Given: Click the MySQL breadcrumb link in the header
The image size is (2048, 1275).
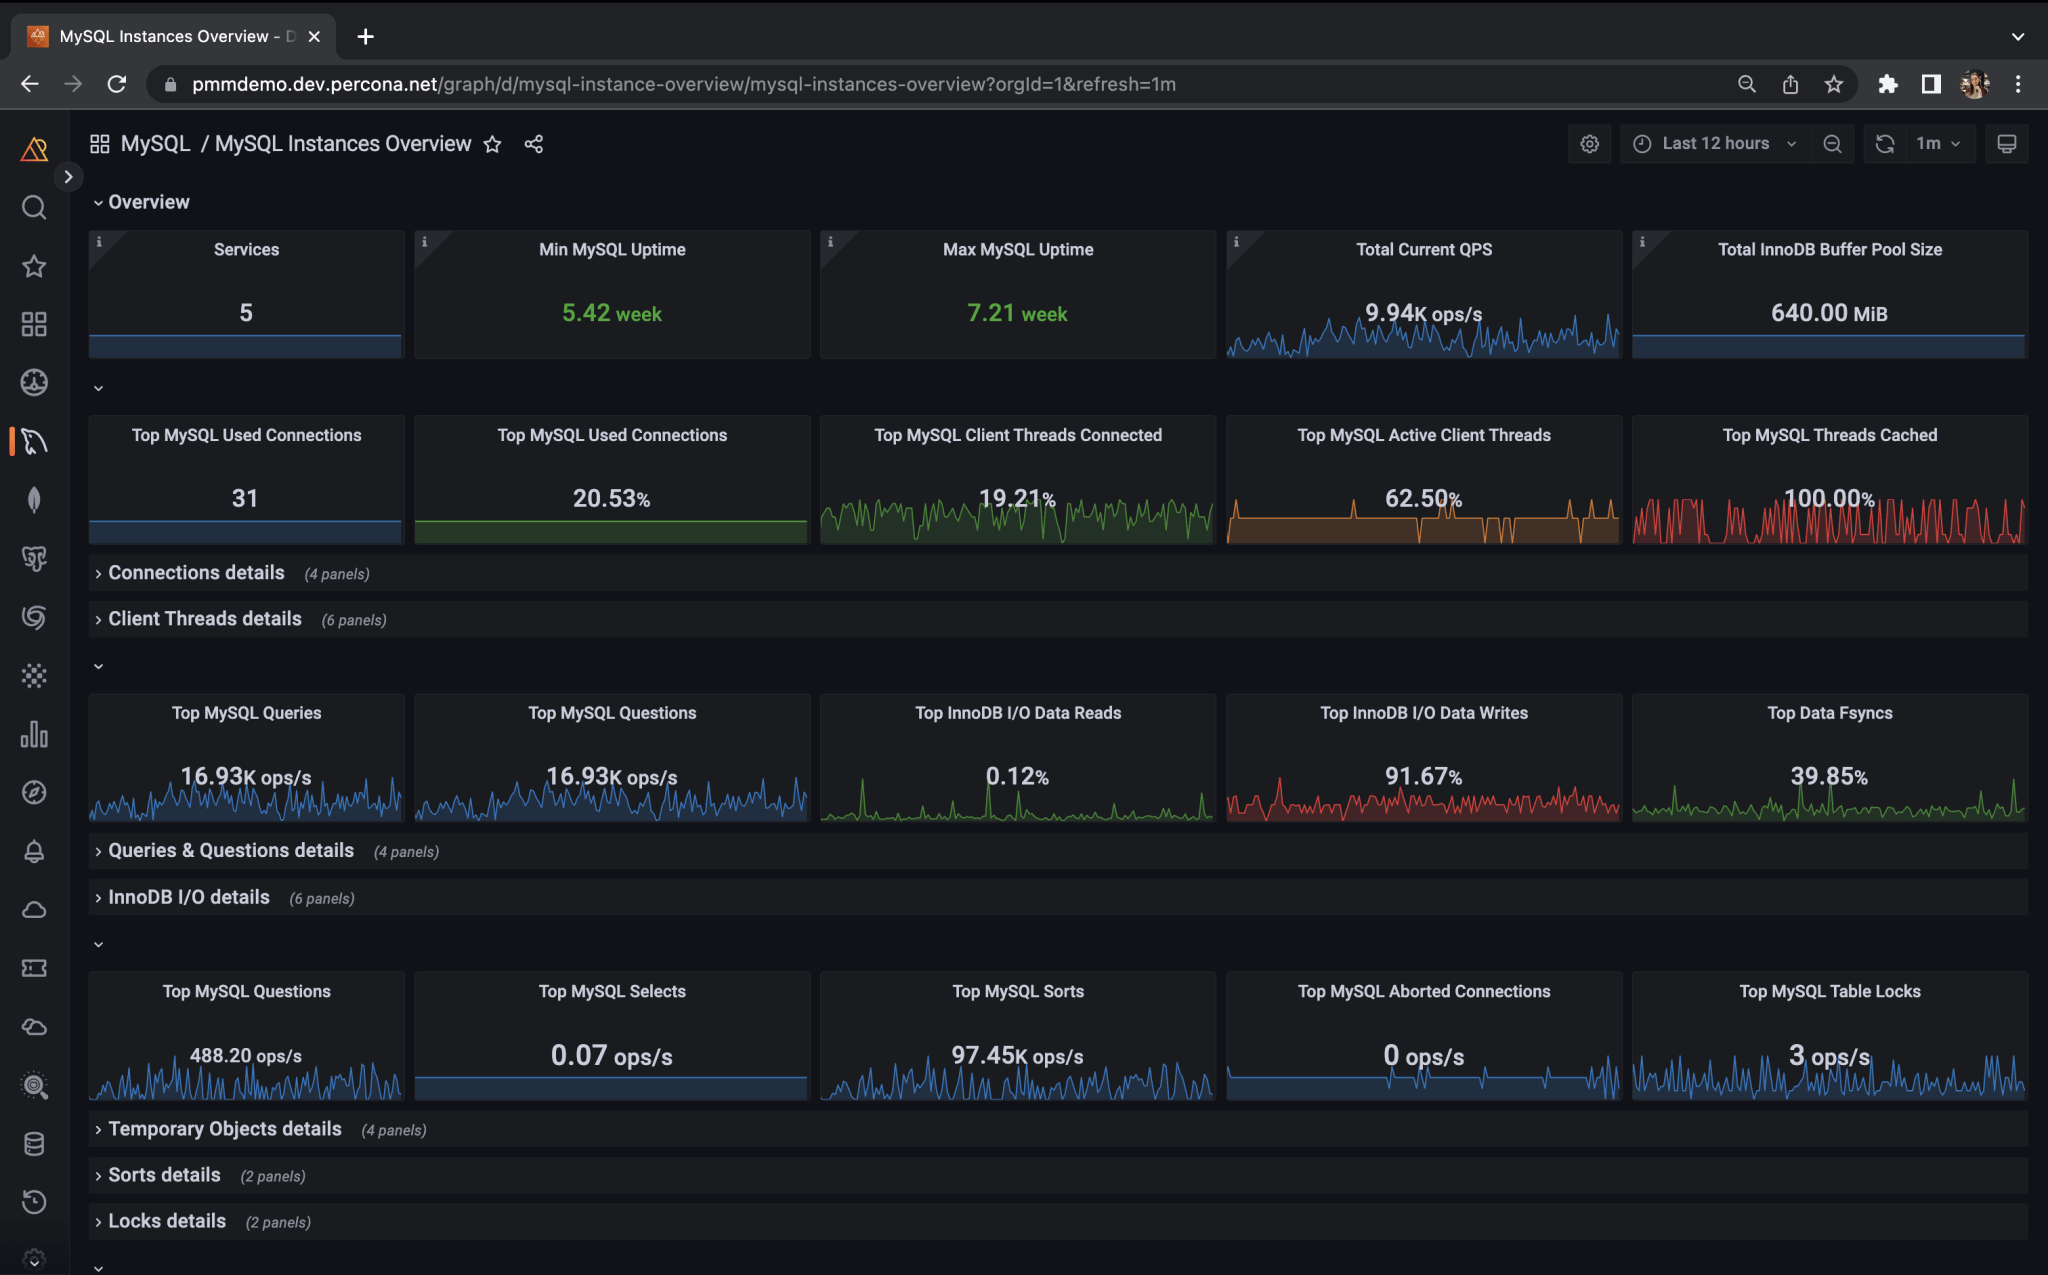Looking at the screenshot, I should [x=155, y=143].
